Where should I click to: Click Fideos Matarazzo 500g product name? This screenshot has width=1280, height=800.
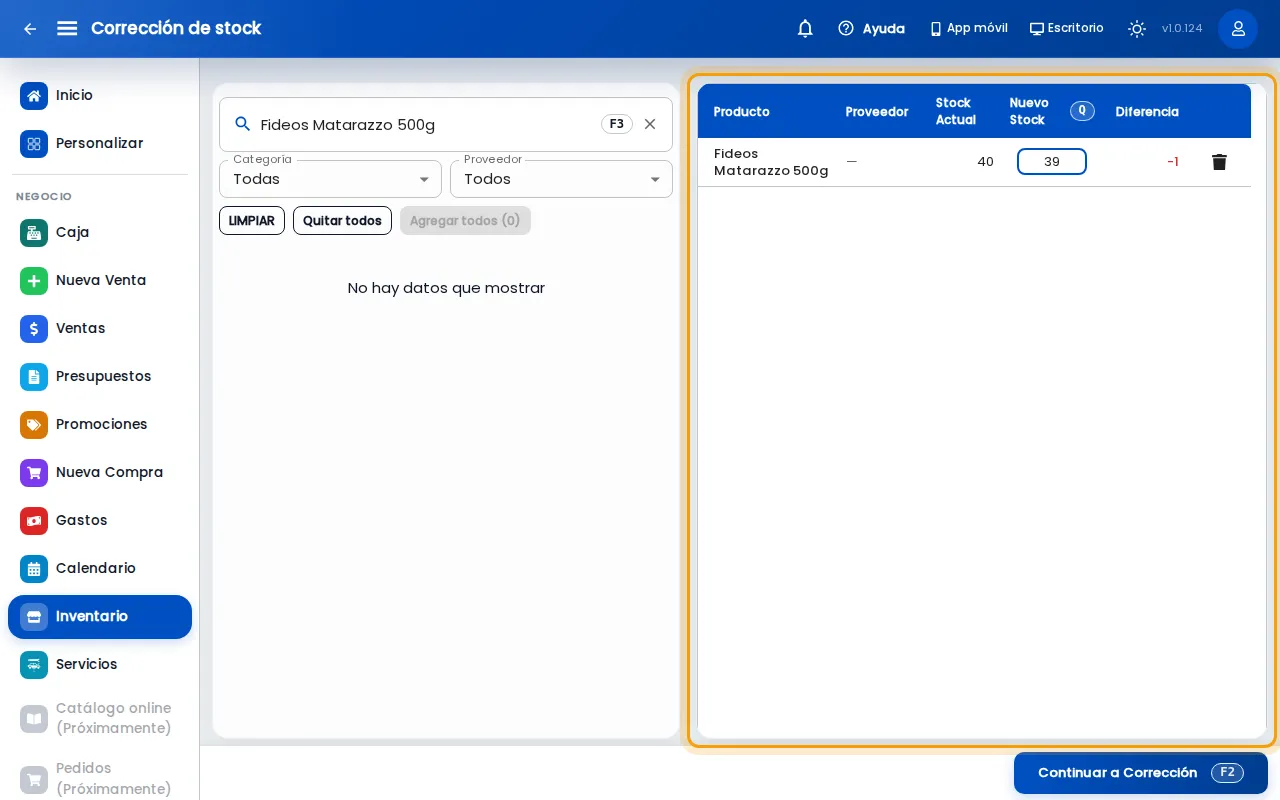tap(771, 162)
